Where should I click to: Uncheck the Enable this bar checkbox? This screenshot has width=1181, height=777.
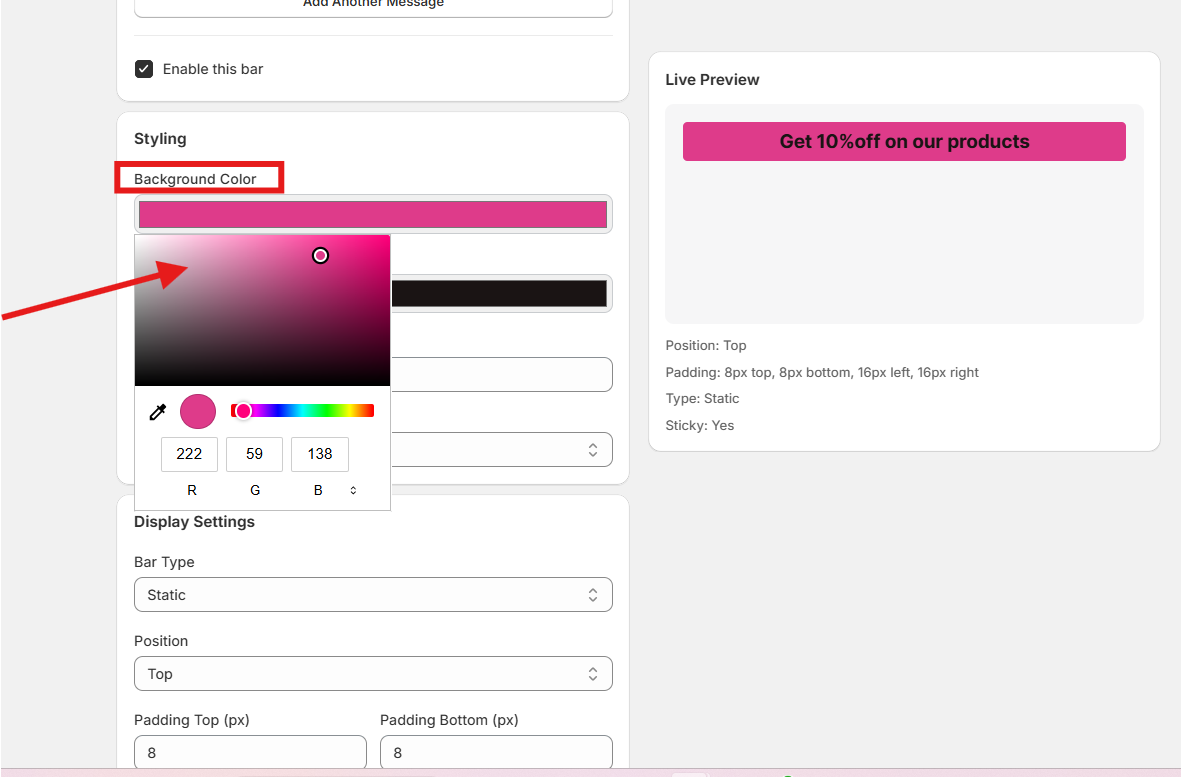(144, 69)
